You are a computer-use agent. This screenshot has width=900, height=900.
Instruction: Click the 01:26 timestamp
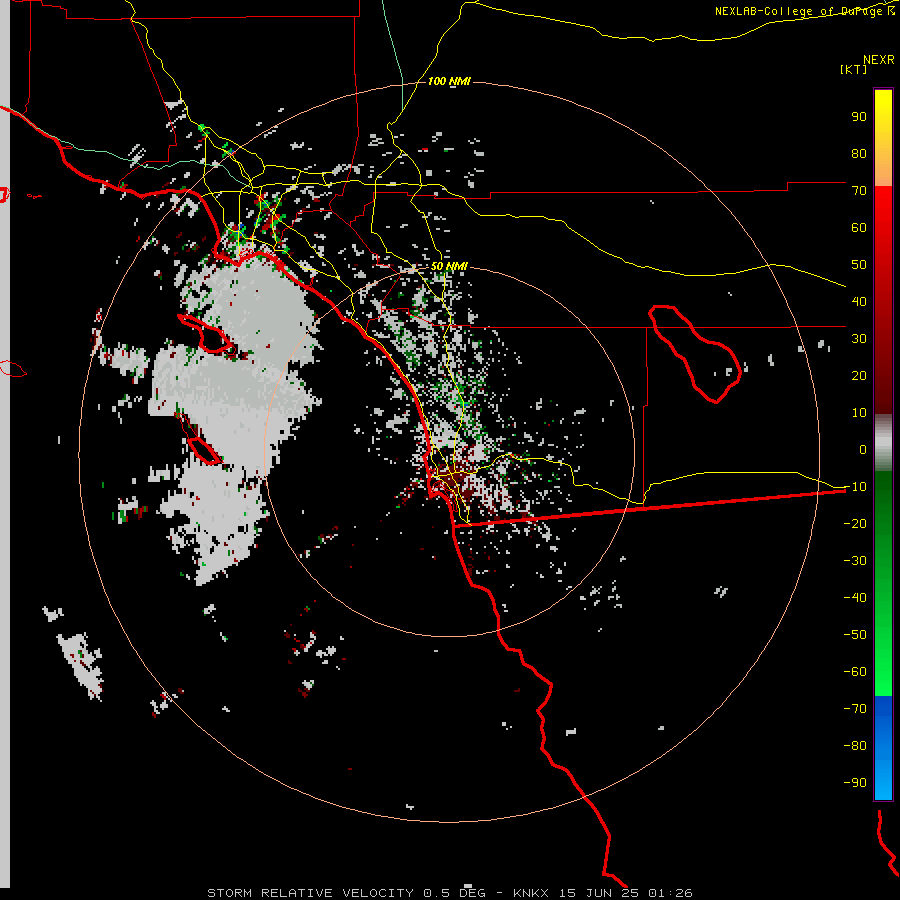(670, 893)
